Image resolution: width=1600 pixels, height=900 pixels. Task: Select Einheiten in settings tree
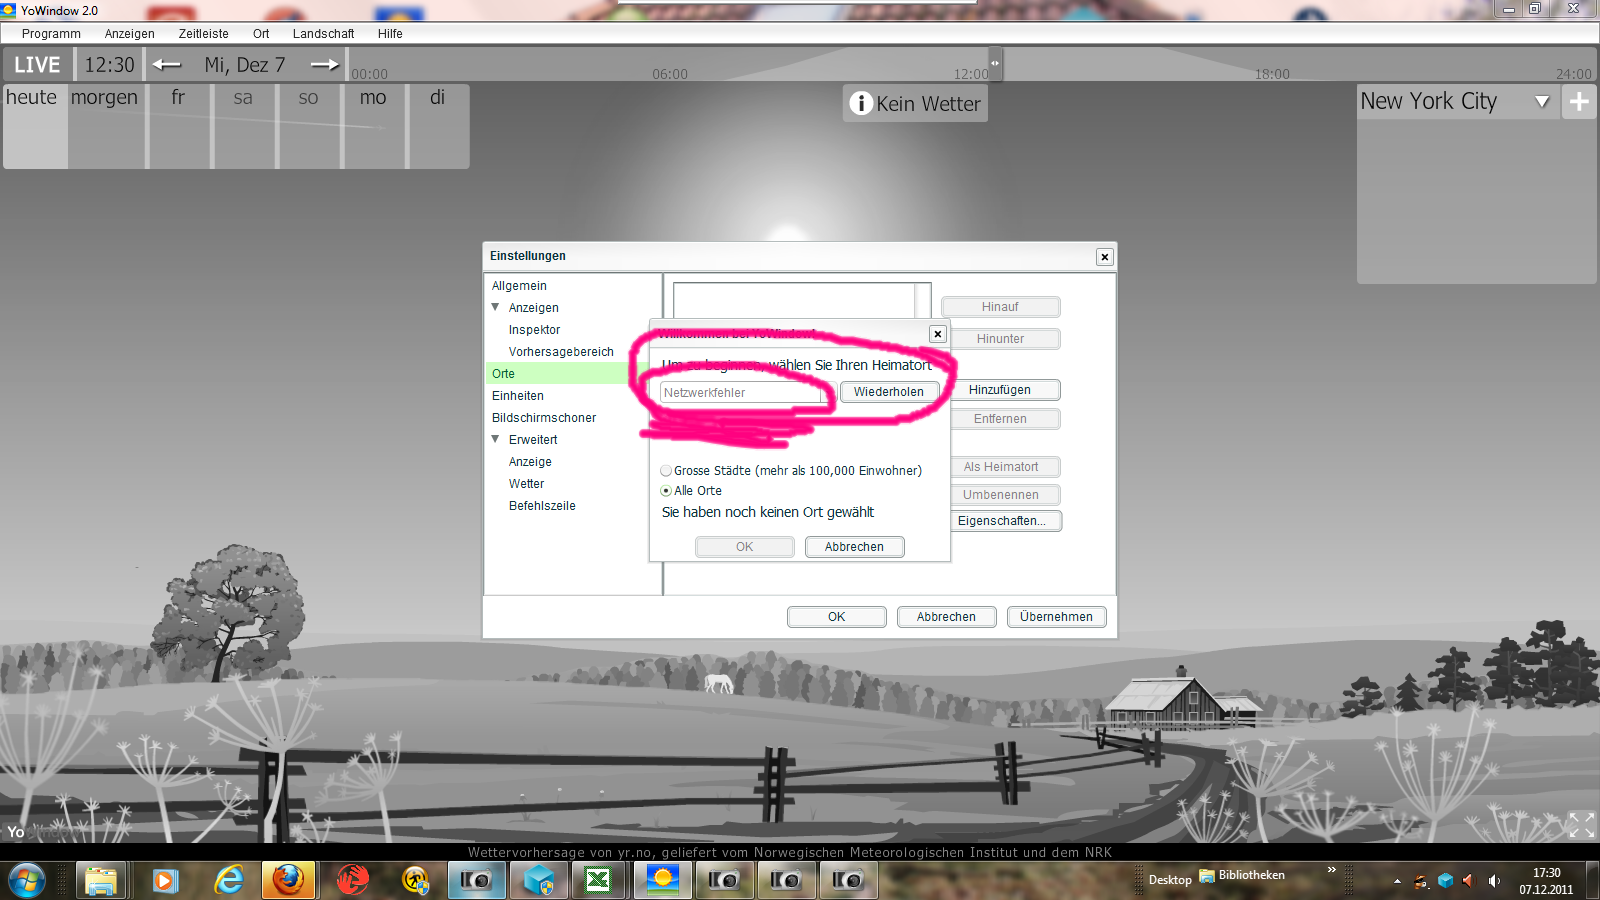tap(518, 396)
